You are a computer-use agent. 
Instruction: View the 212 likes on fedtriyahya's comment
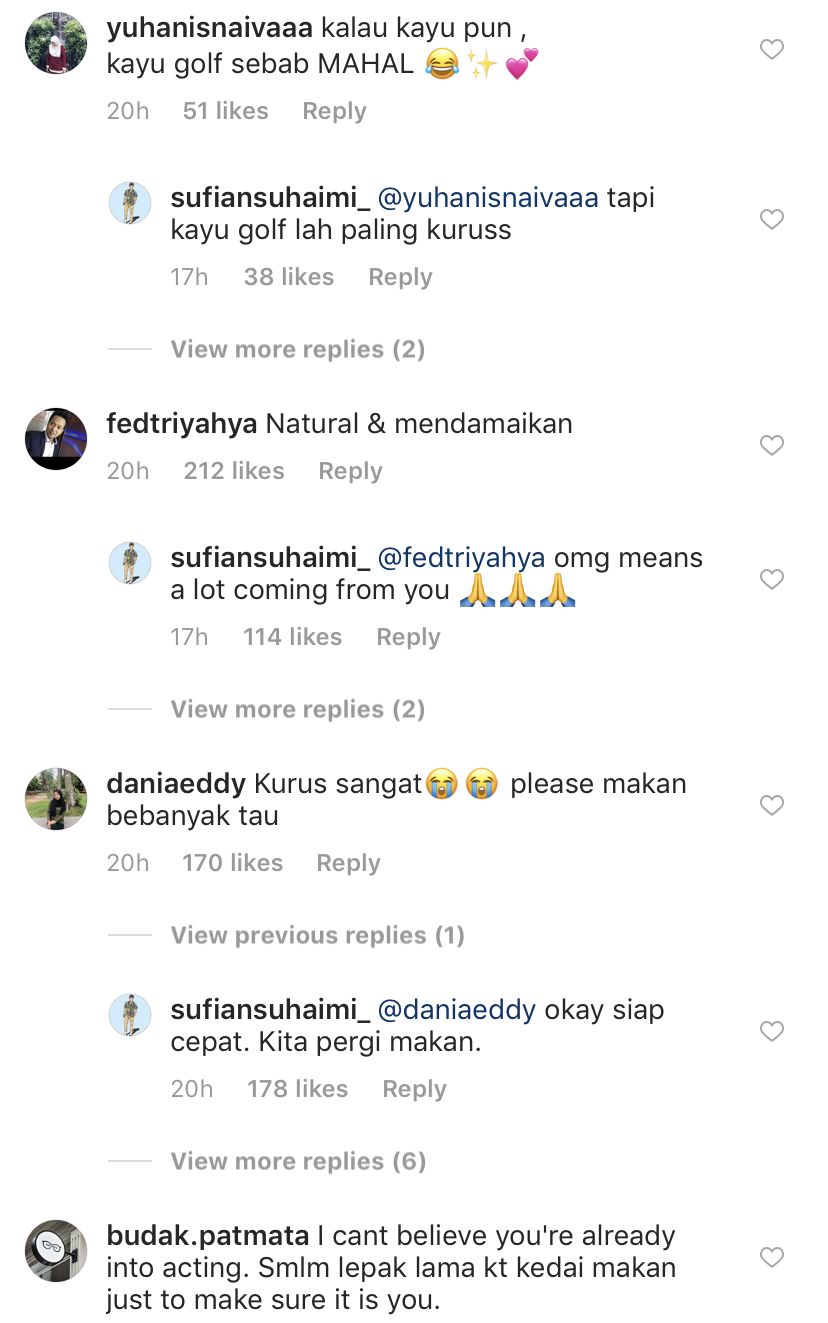point(234,471)
